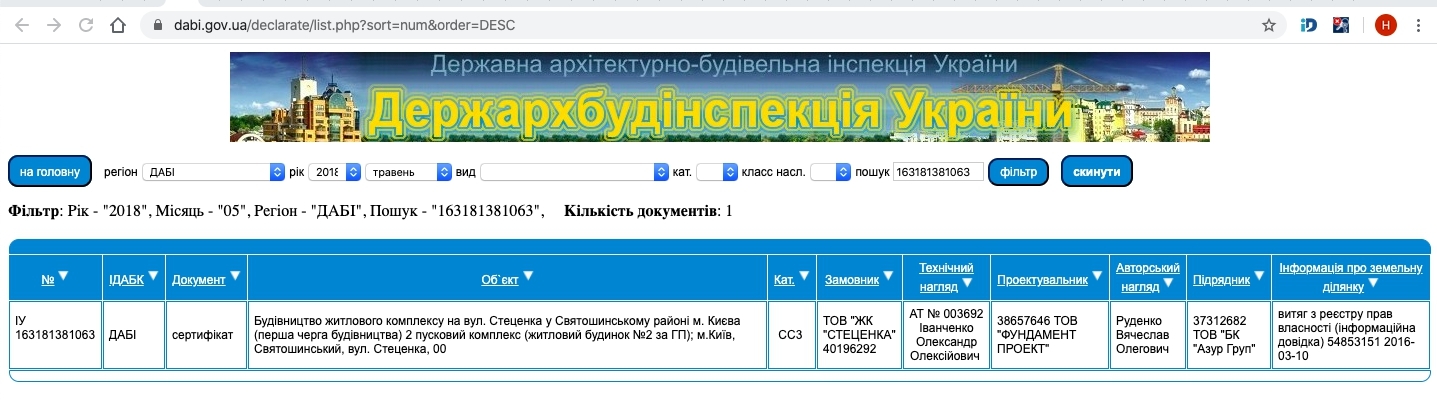The image size is (1437, 400).
Task: Sort by the Замовник column header
Action: tap(852, 280)
